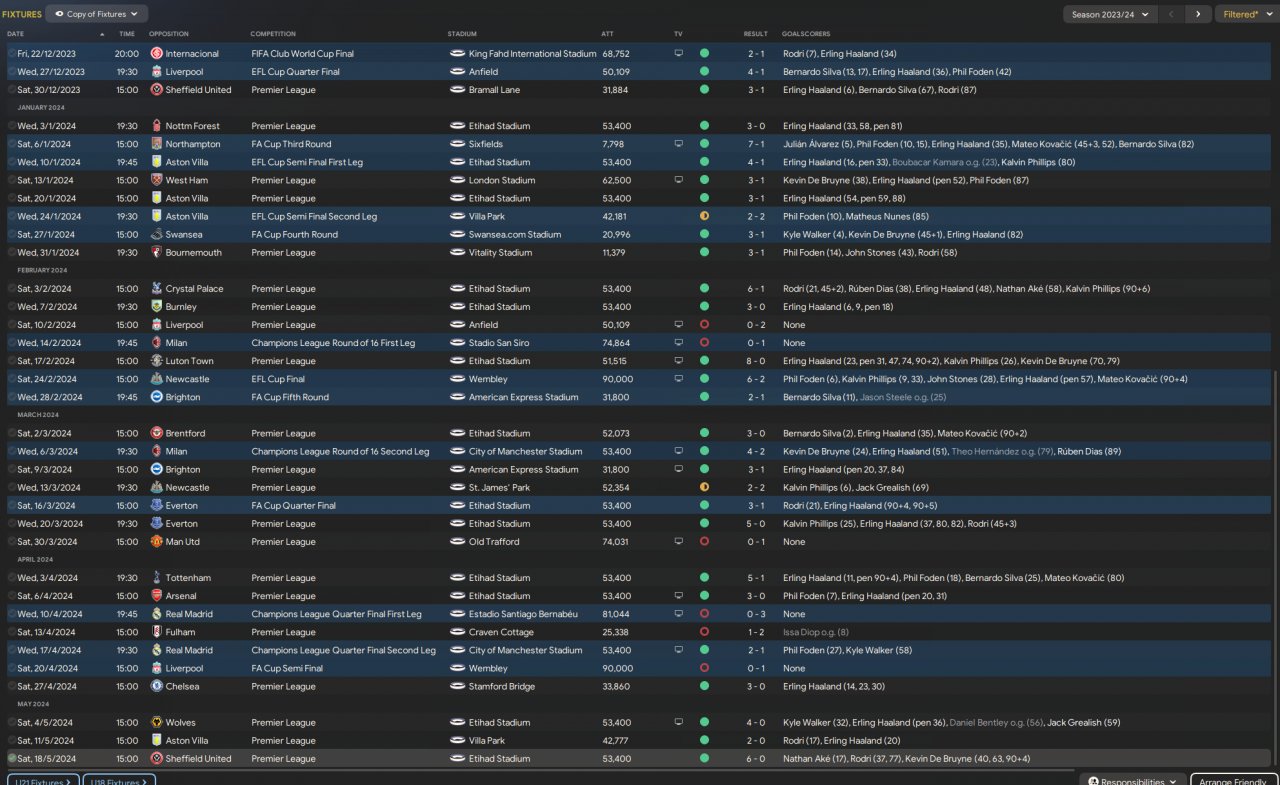Toggle the row selector for Wed, 14/2/2024
Image resolution: width=1280 pixels, height=785 pixels.
pyautogui.click(x=11, y=343)
